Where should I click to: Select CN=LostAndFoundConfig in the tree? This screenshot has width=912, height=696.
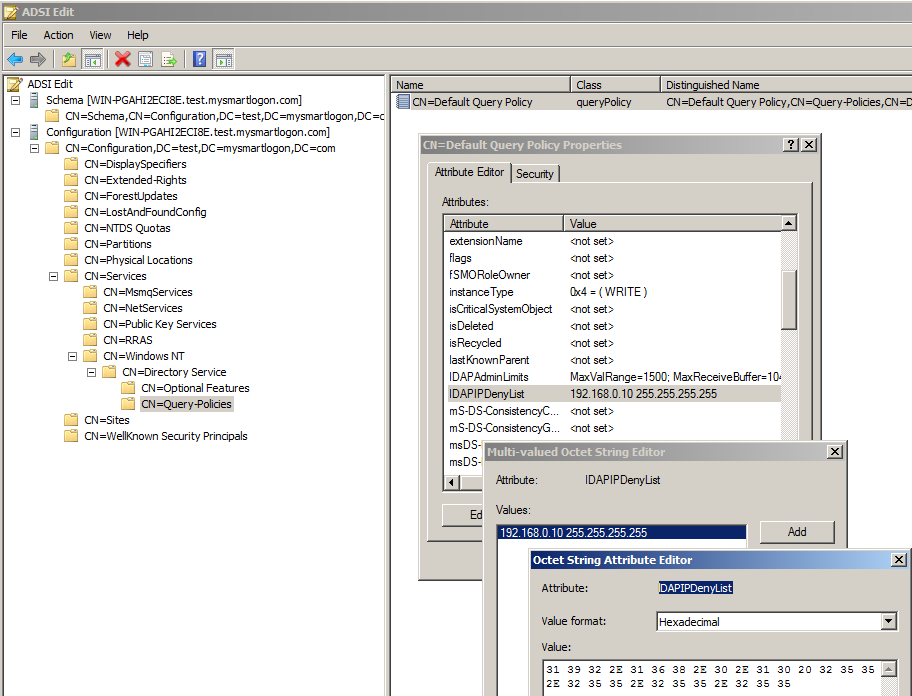tap(145, 212)
